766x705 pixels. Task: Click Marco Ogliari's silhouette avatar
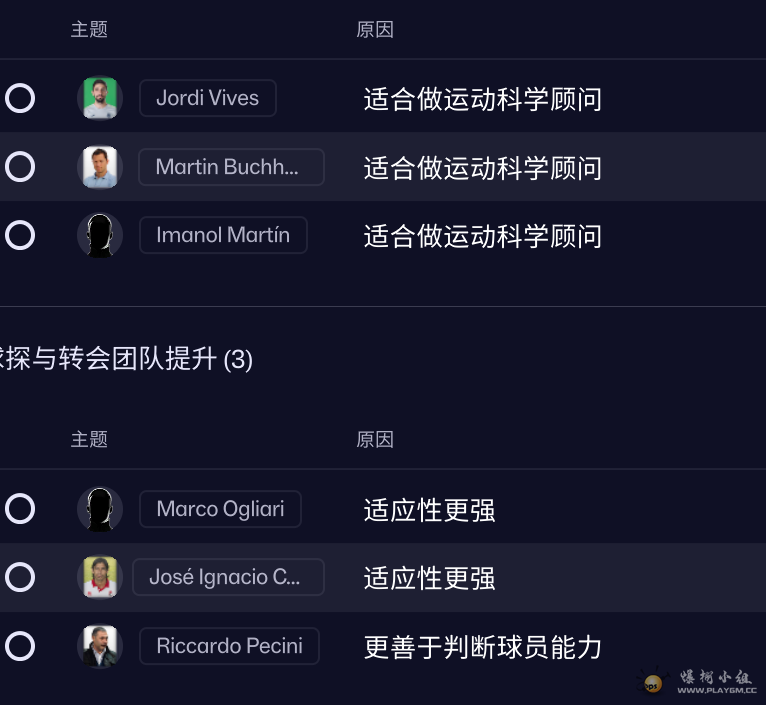point(100,509)
